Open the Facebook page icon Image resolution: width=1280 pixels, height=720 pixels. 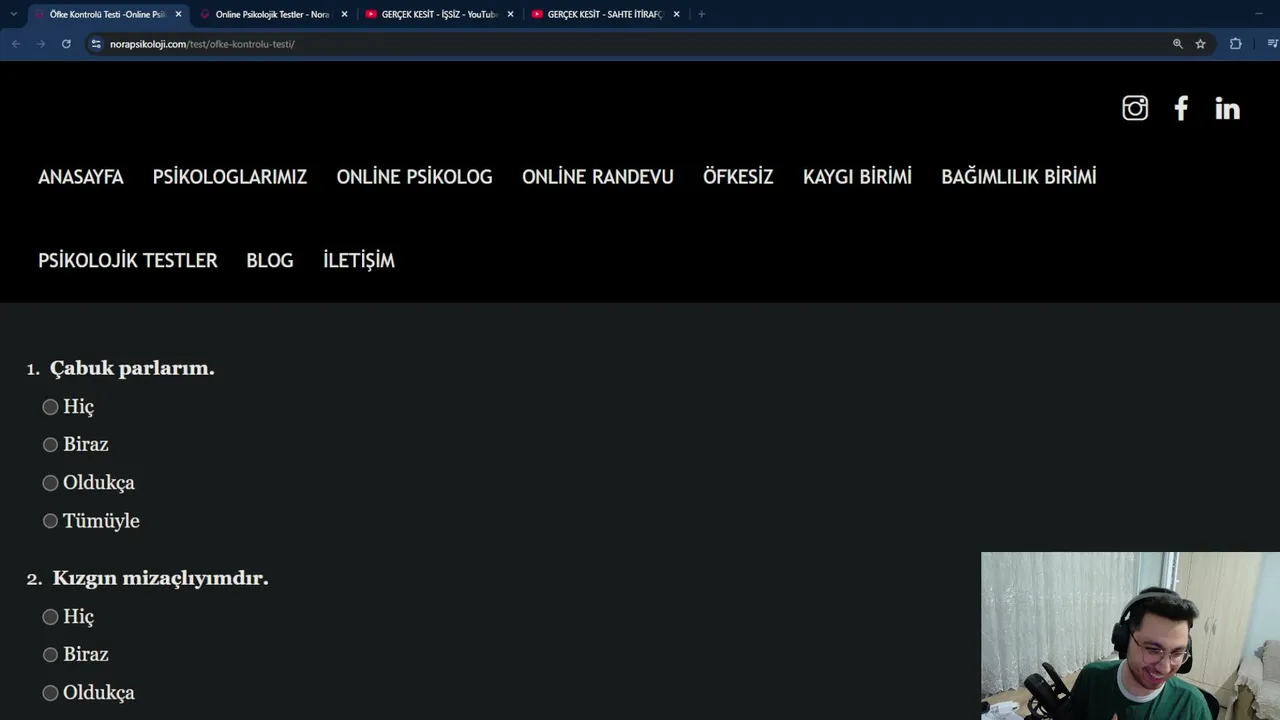pos(1181,108)
